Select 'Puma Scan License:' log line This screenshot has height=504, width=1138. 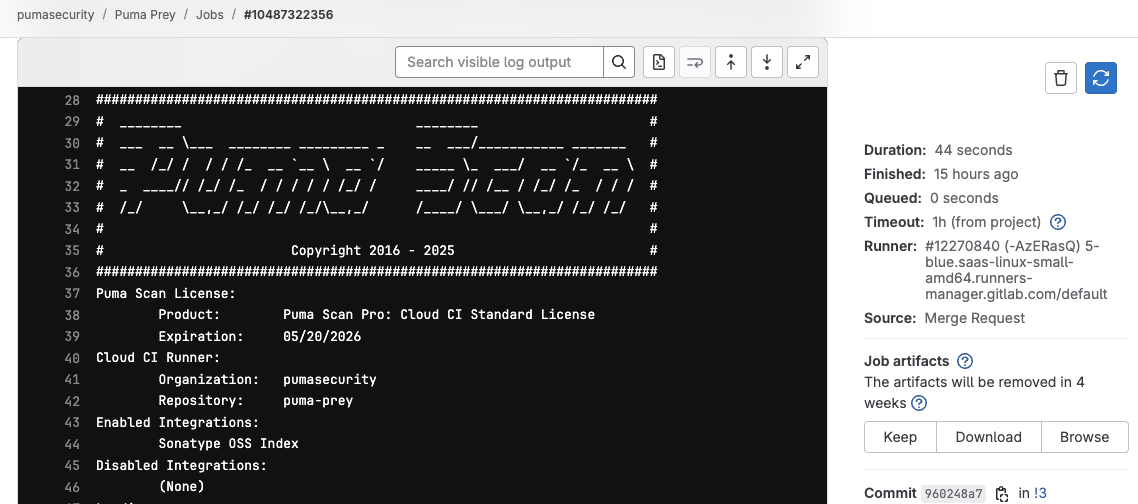tap(166, 294)
